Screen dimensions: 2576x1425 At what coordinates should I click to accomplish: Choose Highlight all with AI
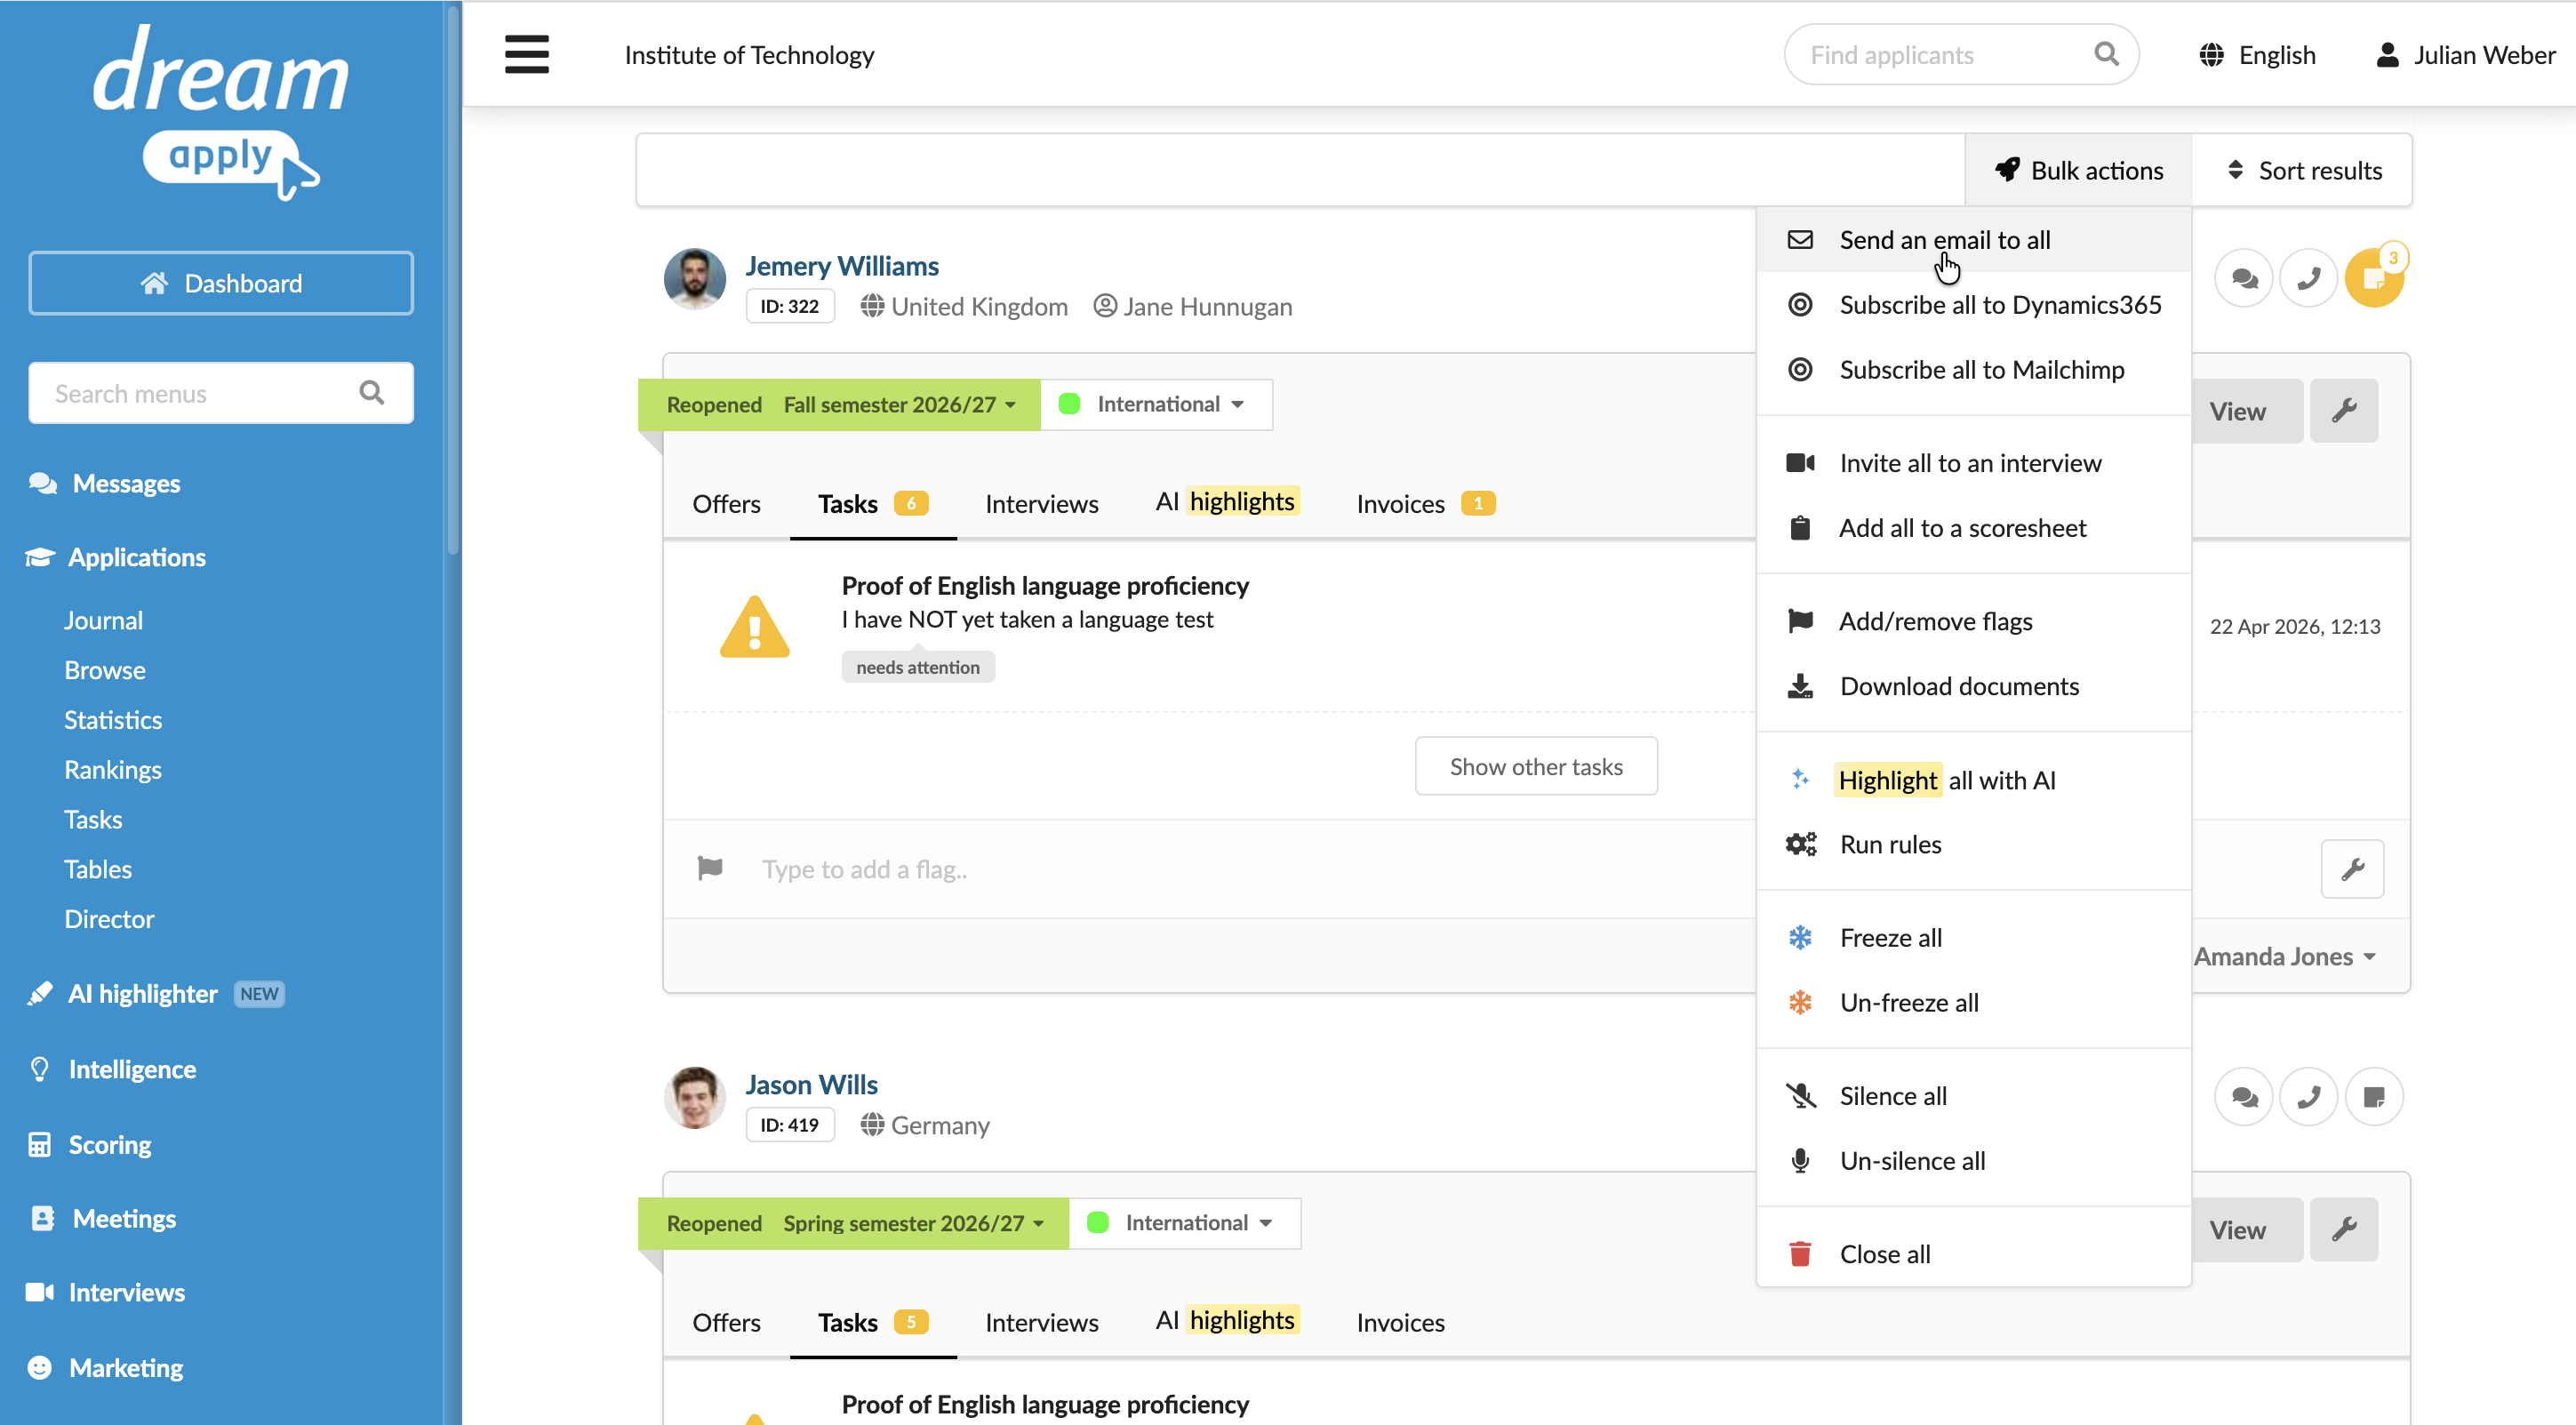pos(1973,780)
